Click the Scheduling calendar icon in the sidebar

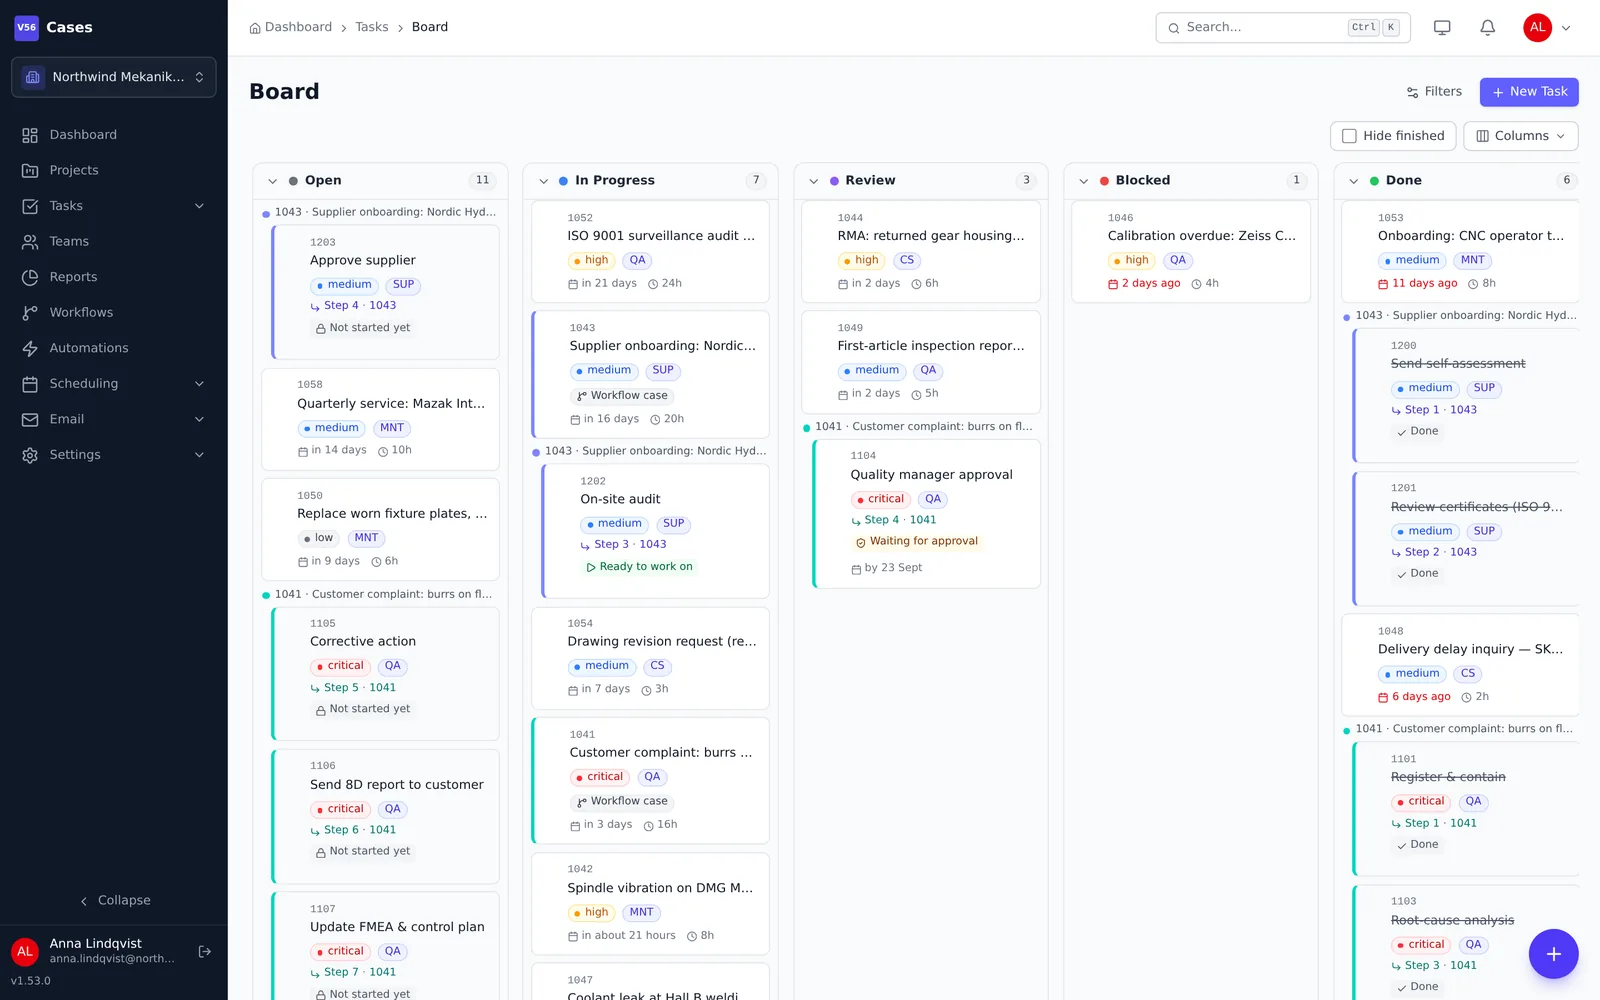point(30,384)
